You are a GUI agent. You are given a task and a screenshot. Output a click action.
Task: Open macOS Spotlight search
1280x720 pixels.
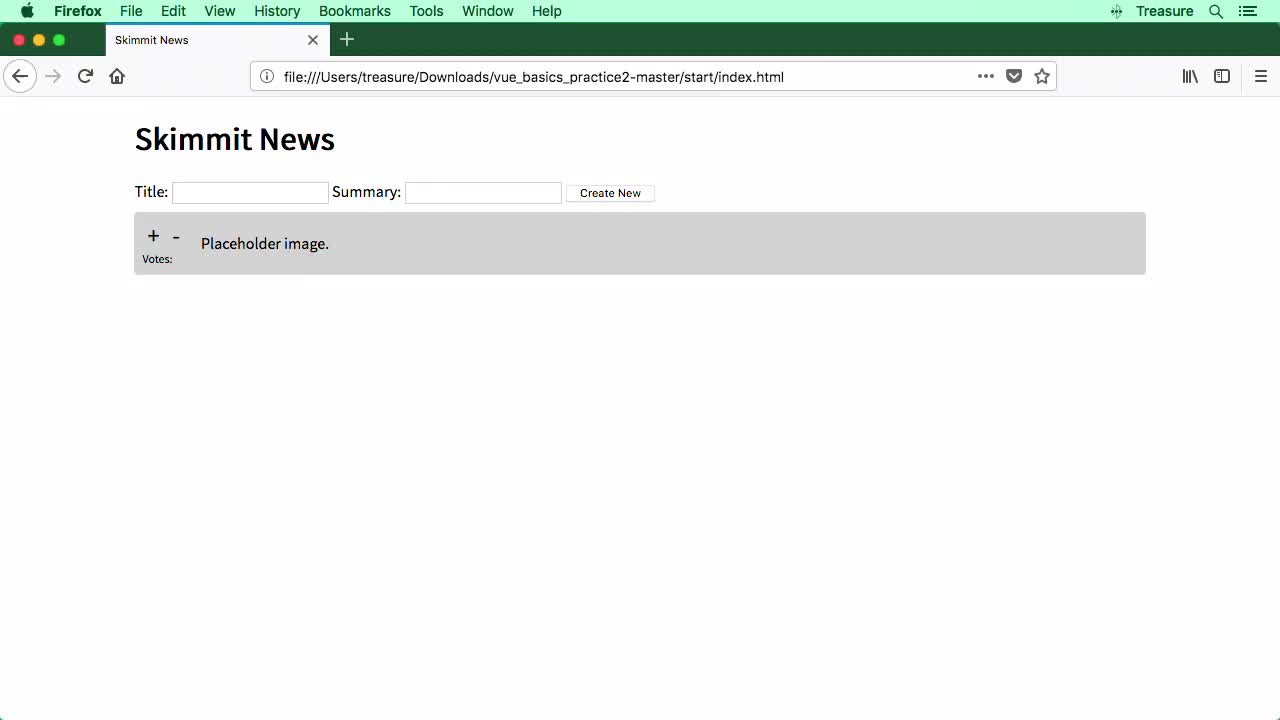pyautogui.click(x=1216, y=11)
